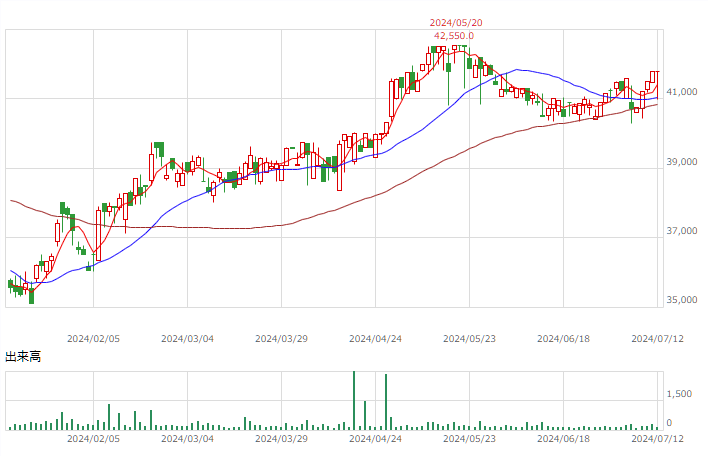Click 2024/03/04 date under price chart

pos(187,339)
